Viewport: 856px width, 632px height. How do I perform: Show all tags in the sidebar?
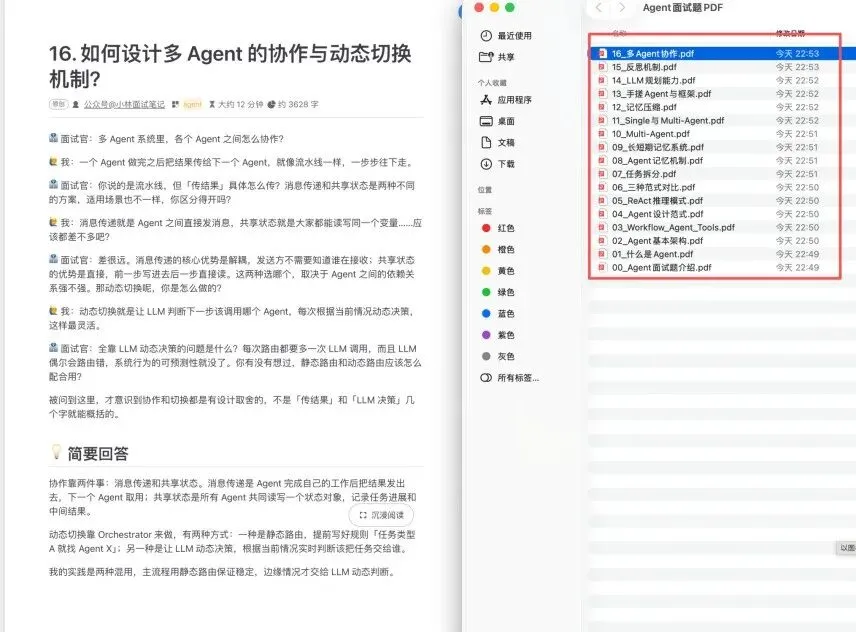pyautogui.click(x=509, y=378)
